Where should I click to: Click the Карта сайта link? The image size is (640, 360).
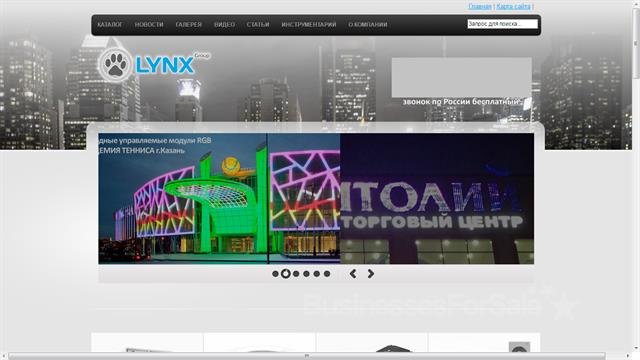pos(513,6)
